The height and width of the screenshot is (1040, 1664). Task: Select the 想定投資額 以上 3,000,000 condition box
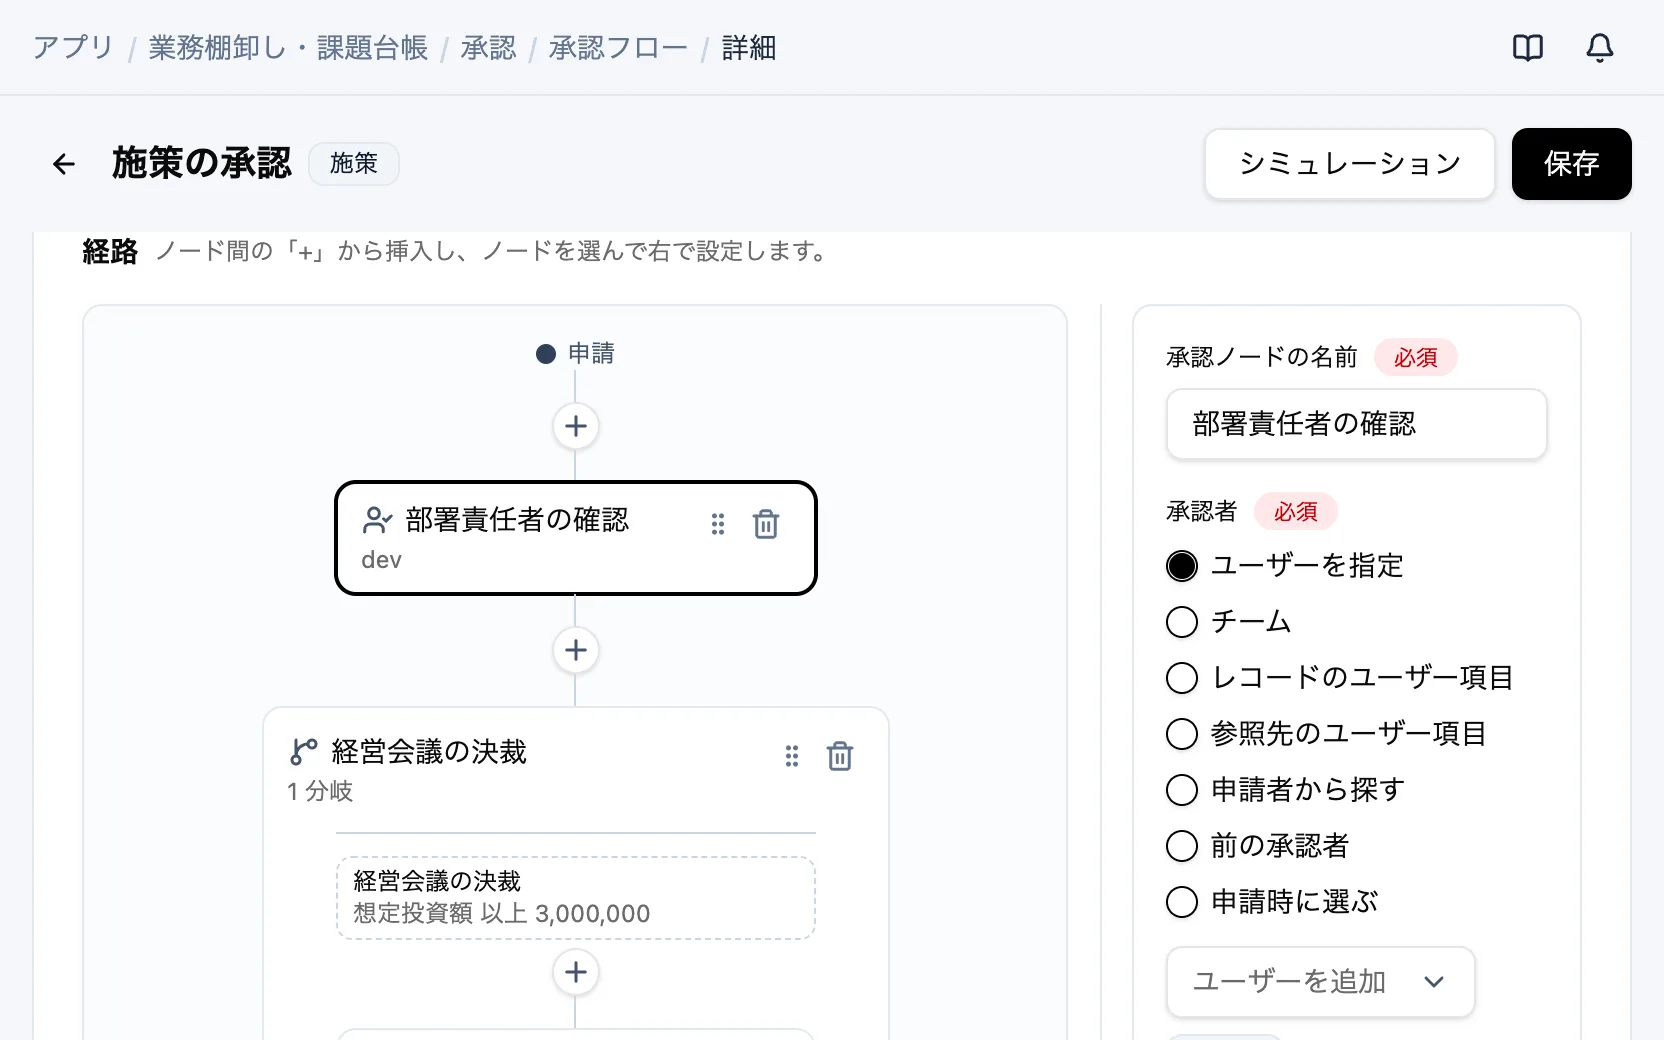pyautogui.click(x=576, y=898)
